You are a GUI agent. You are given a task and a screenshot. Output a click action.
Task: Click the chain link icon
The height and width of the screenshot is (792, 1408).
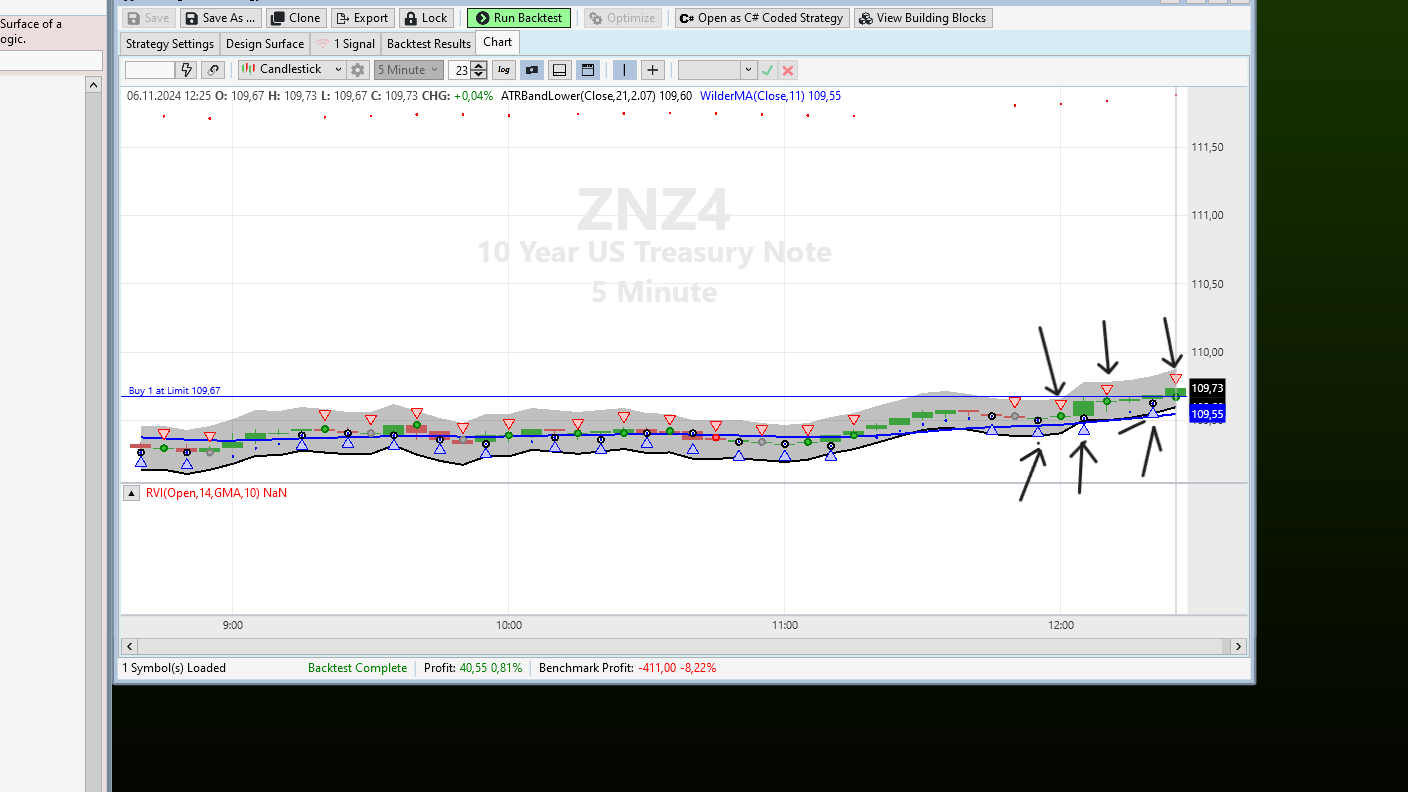[212, 70]
